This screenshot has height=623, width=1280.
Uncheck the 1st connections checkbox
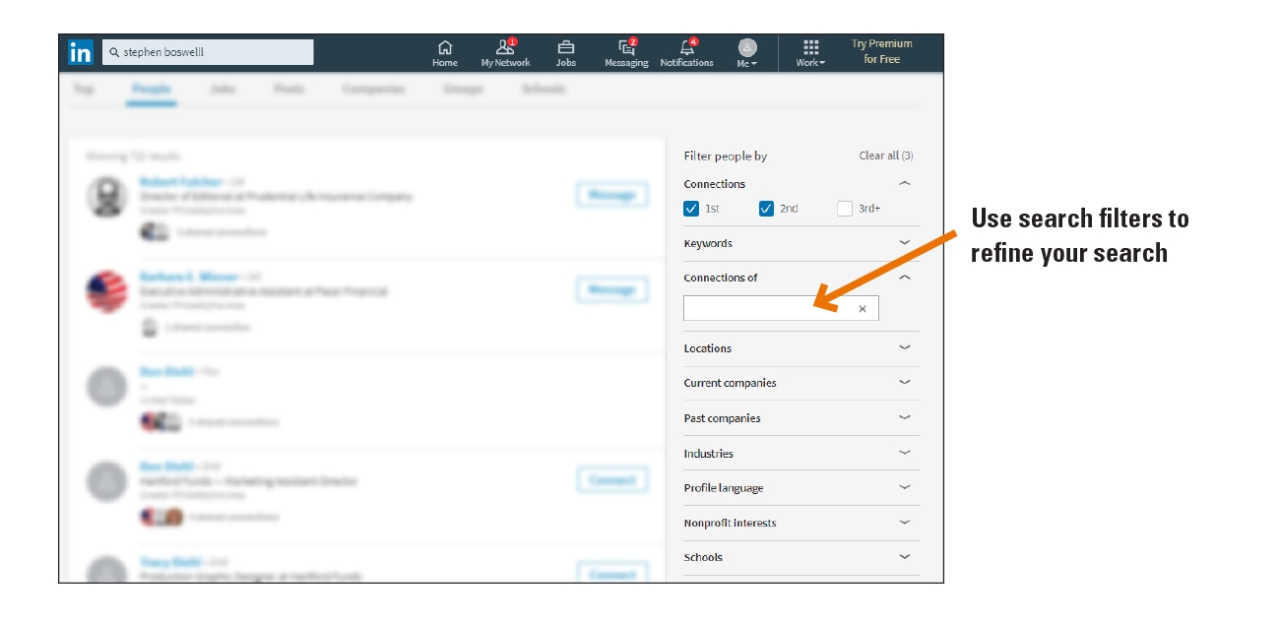(x=691, y=209)
